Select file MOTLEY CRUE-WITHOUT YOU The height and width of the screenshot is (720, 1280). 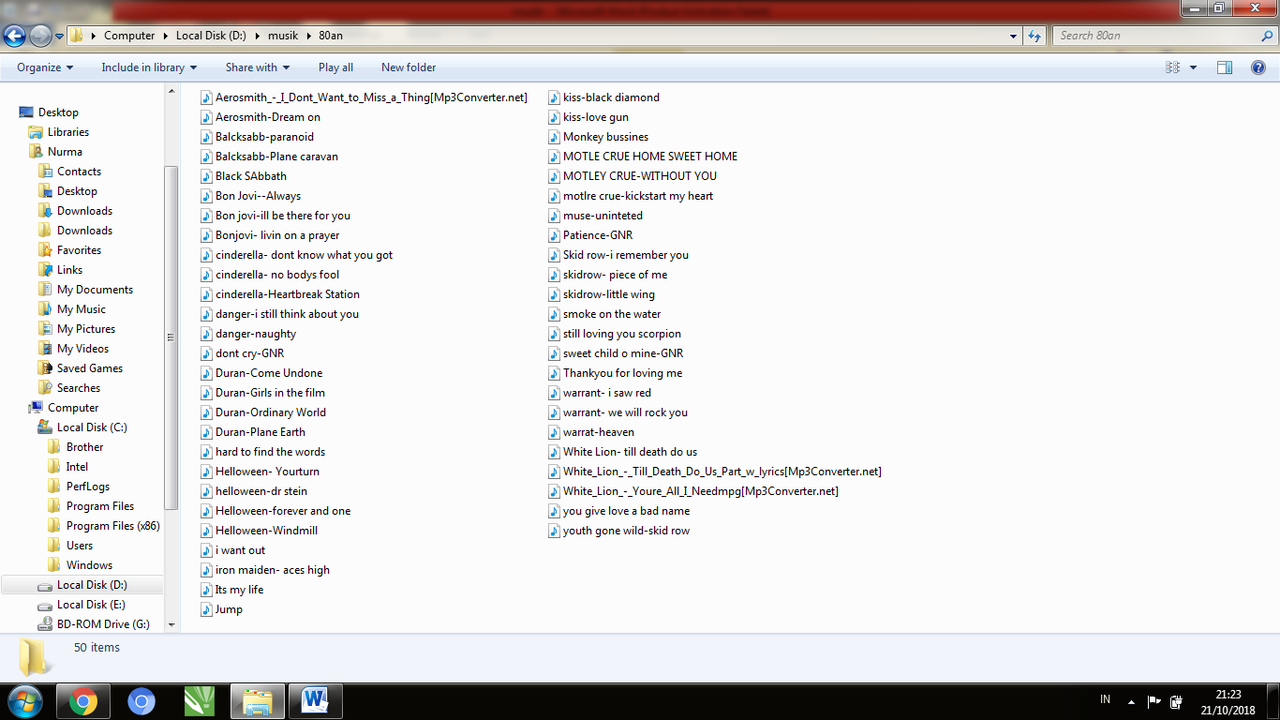(x=639, y=176)
